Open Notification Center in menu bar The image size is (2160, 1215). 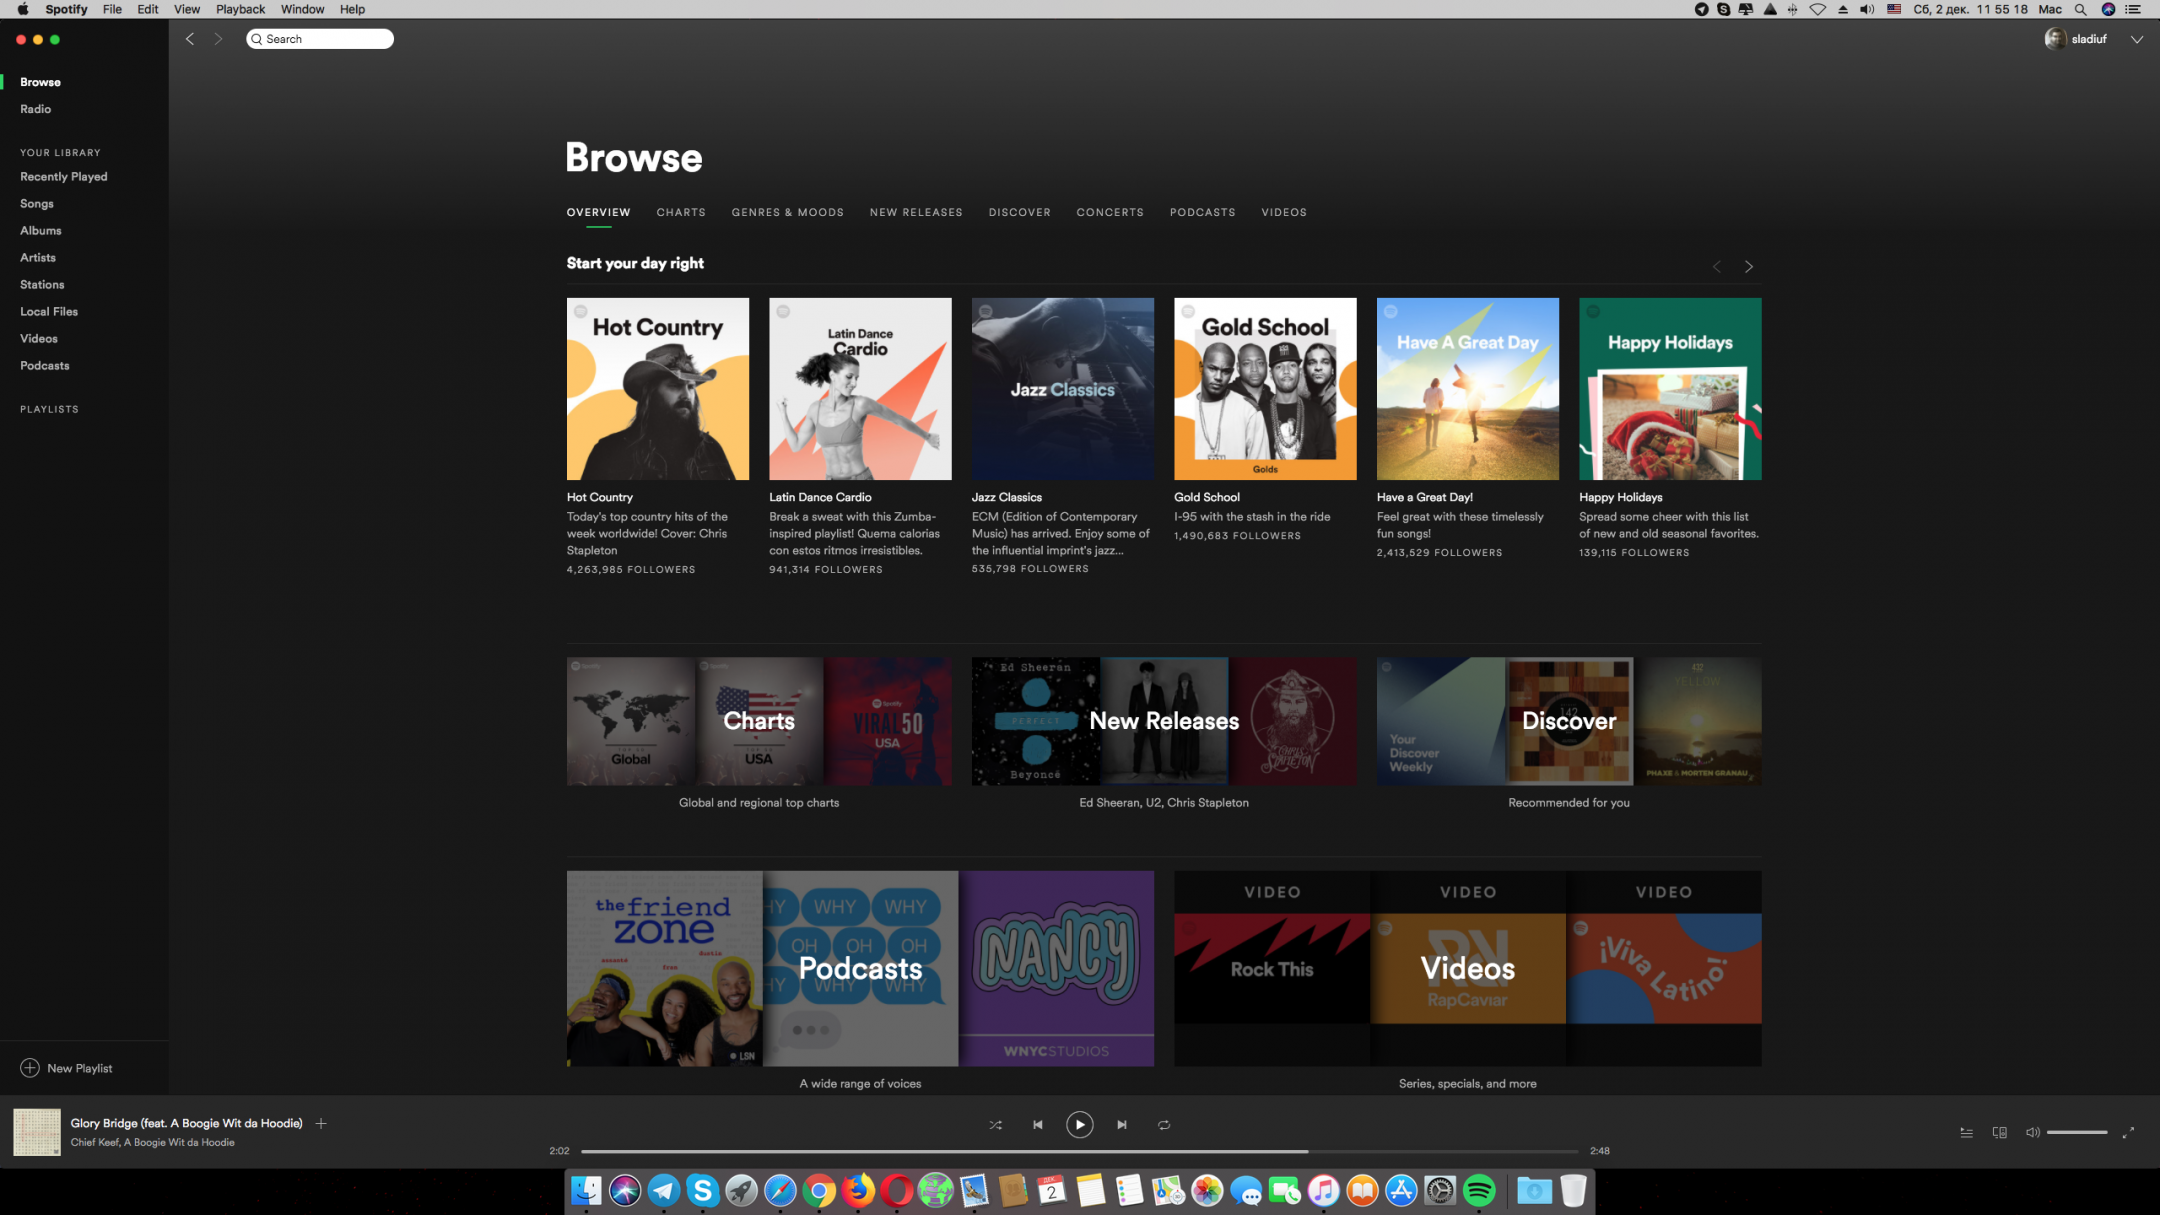pos(2133,9)
